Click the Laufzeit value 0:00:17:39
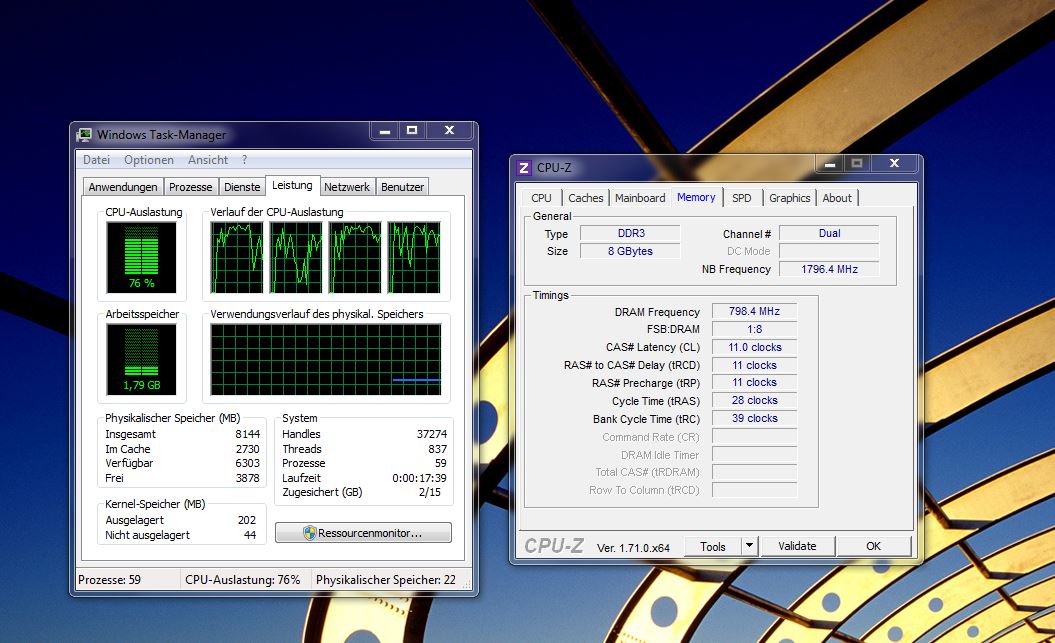Viewport: 1055px width, 643px height. pyautogui.click(x=419, y=478)
